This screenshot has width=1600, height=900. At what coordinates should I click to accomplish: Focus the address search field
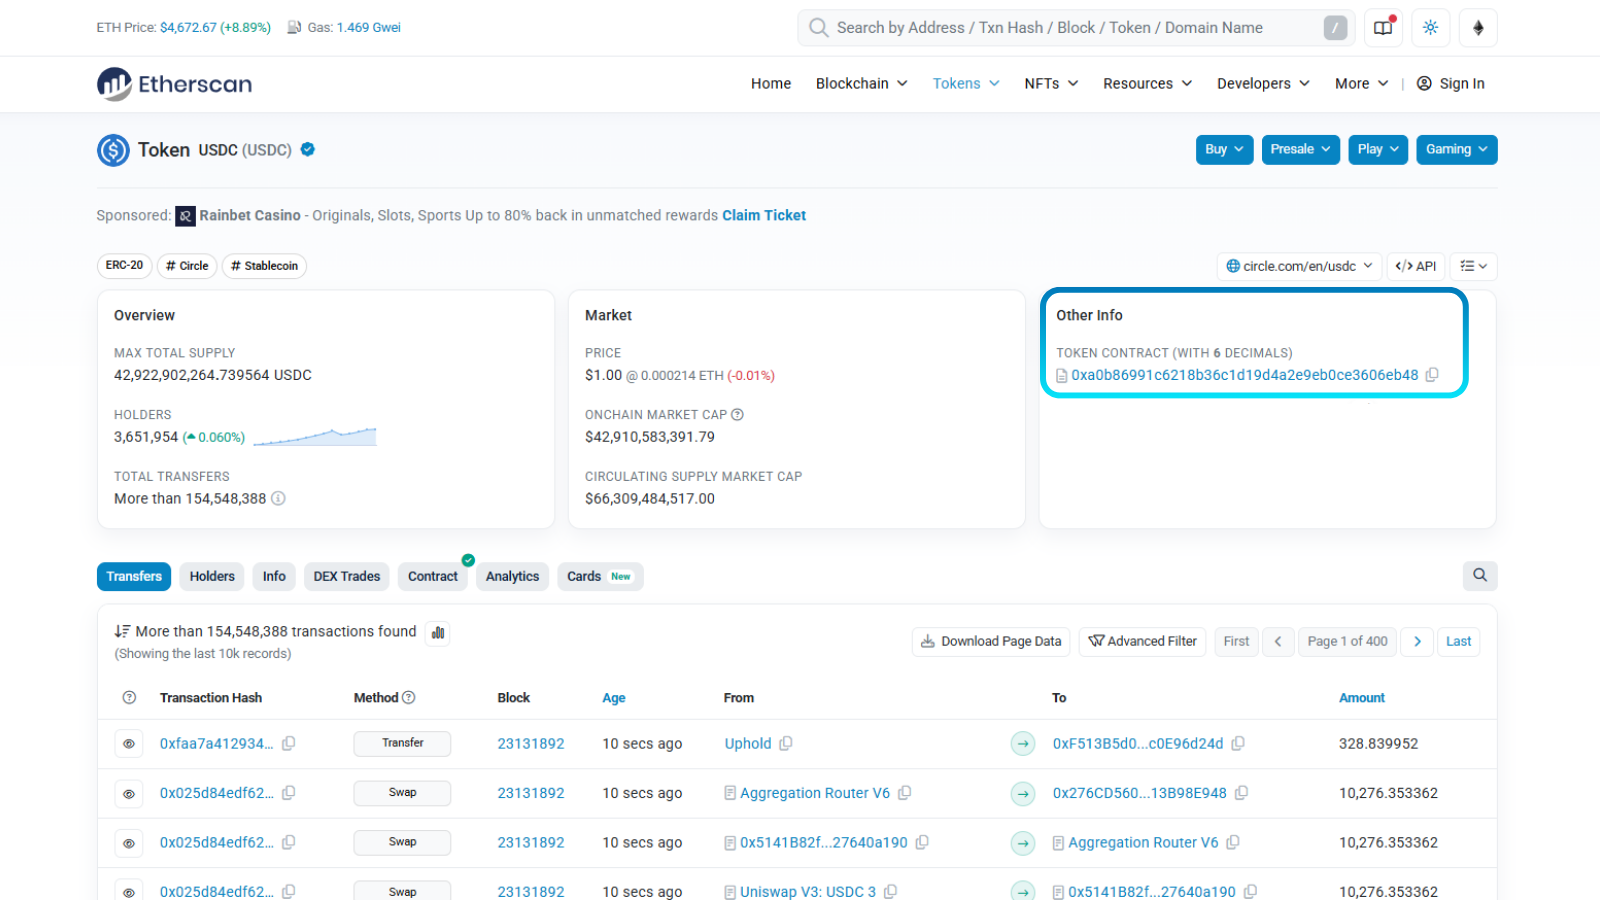pyautogui.click(x=1076, y=28)
